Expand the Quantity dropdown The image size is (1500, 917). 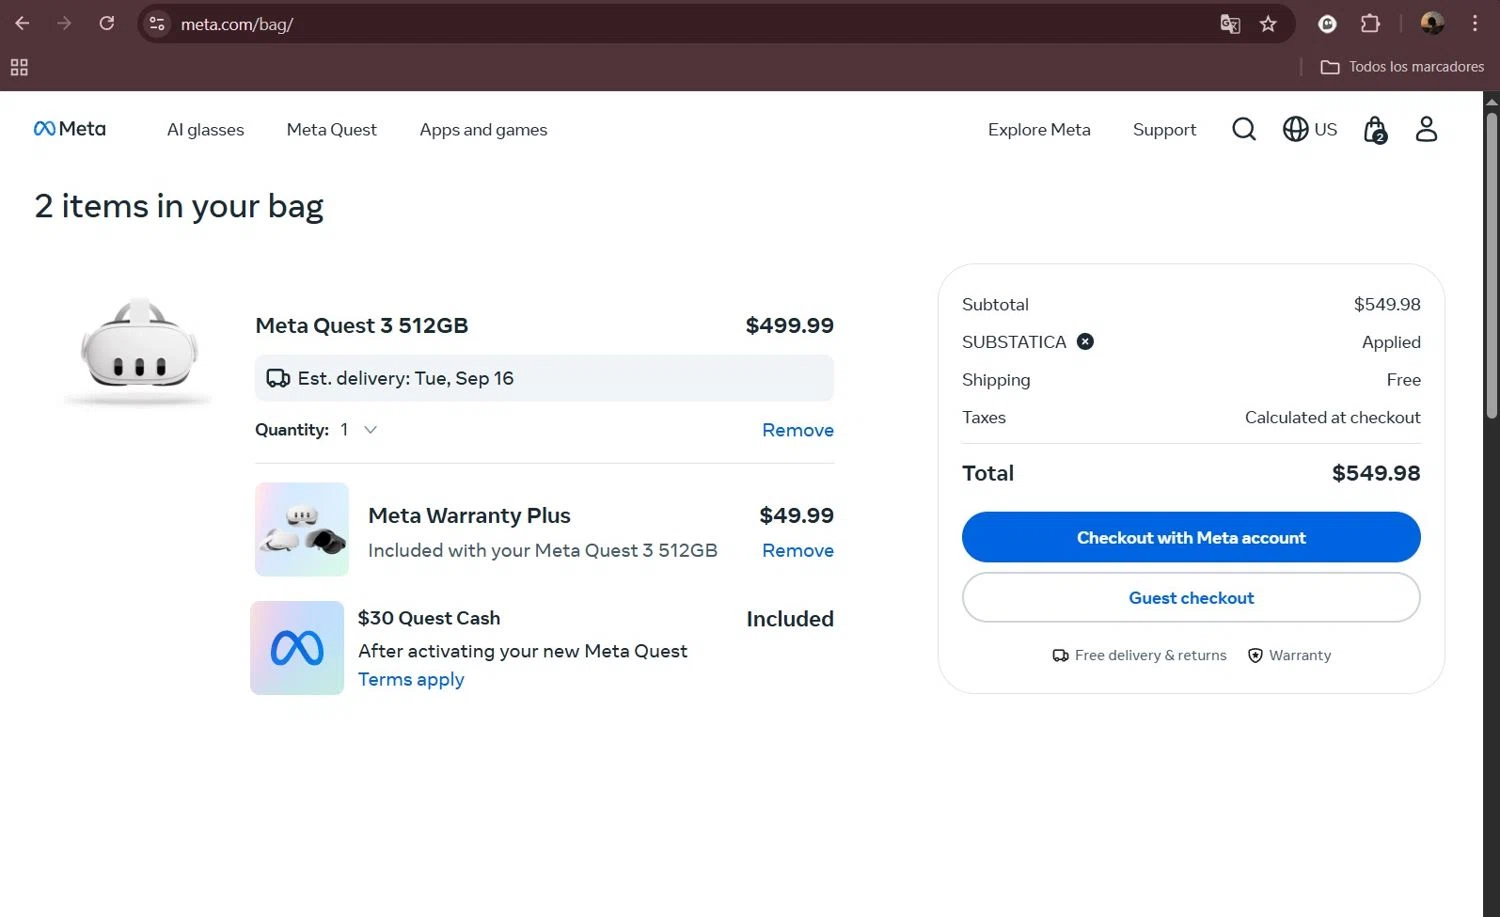pos(358,430)
